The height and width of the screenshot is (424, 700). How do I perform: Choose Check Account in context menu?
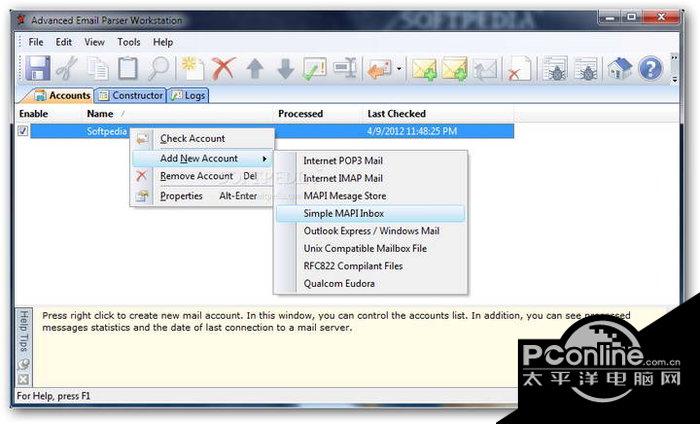tap(203, 139)
